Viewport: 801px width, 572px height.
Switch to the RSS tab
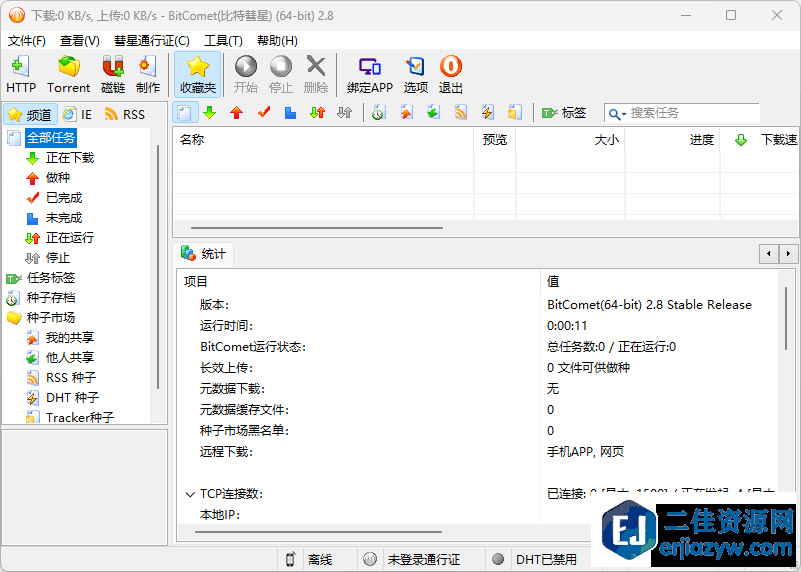125,114
